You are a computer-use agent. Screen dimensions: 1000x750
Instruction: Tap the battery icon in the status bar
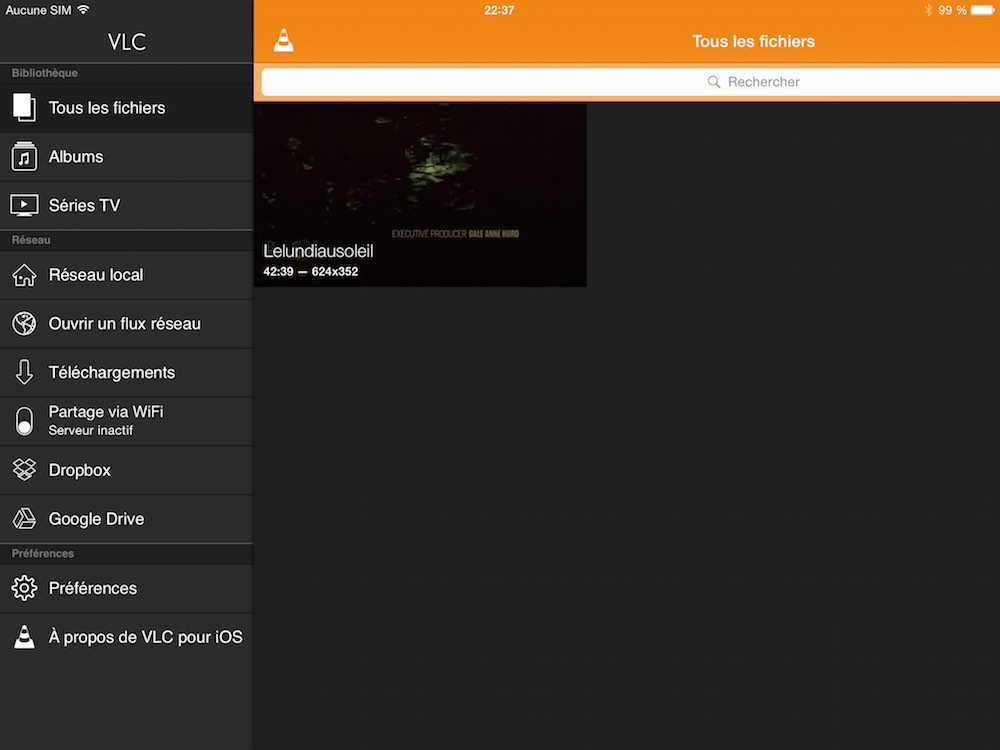tap(983, 10)
